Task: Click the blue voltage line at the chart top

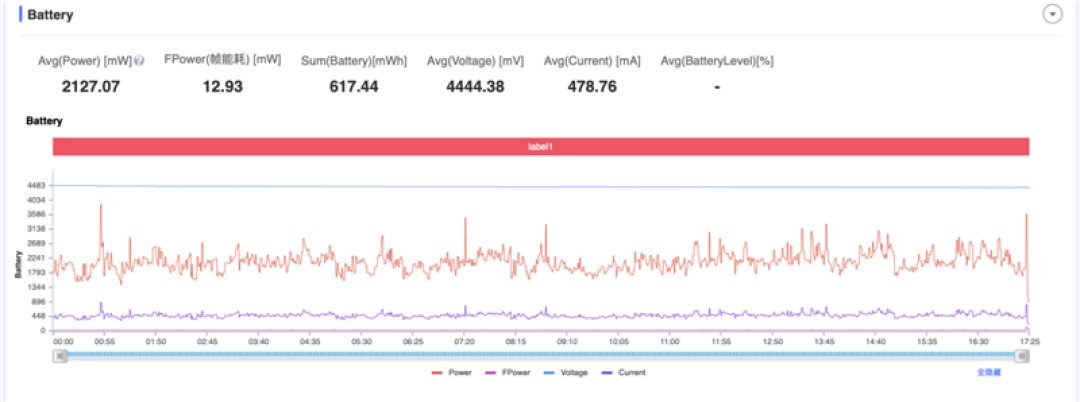Action: pos(541,187)
